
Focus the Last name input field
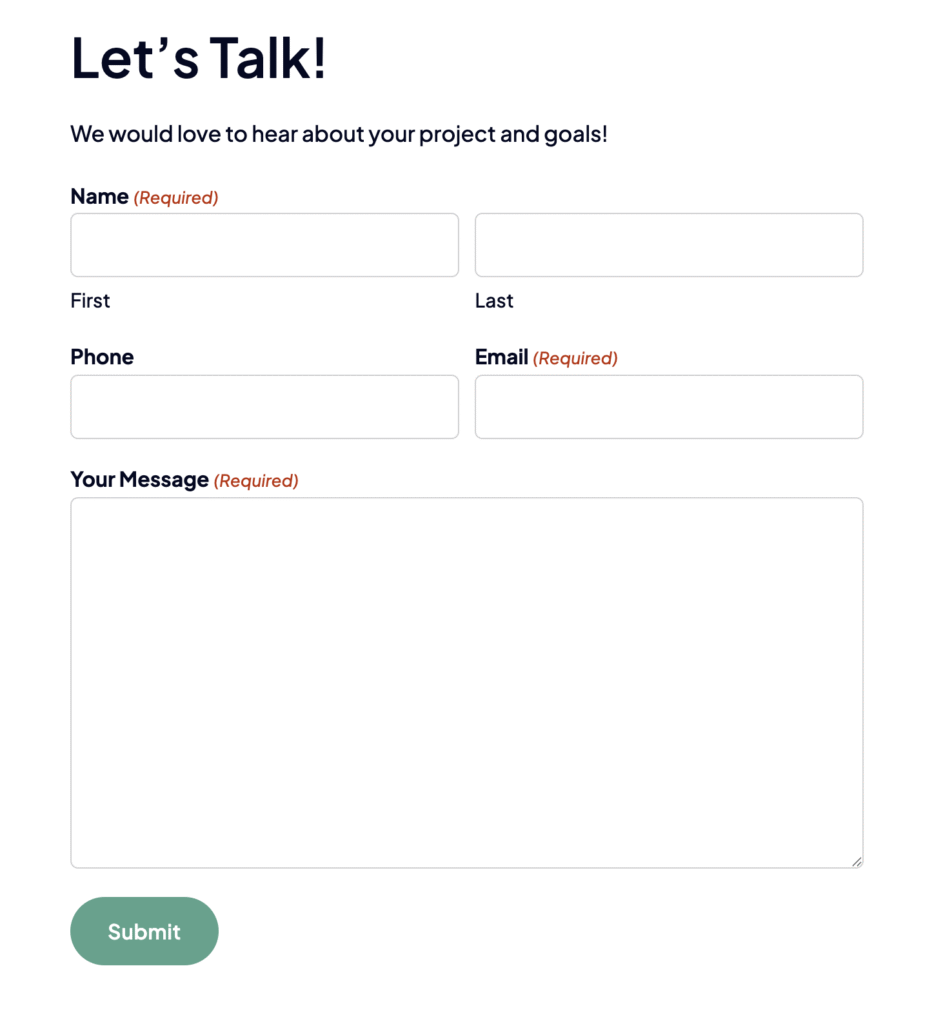(x=668, y=245)
